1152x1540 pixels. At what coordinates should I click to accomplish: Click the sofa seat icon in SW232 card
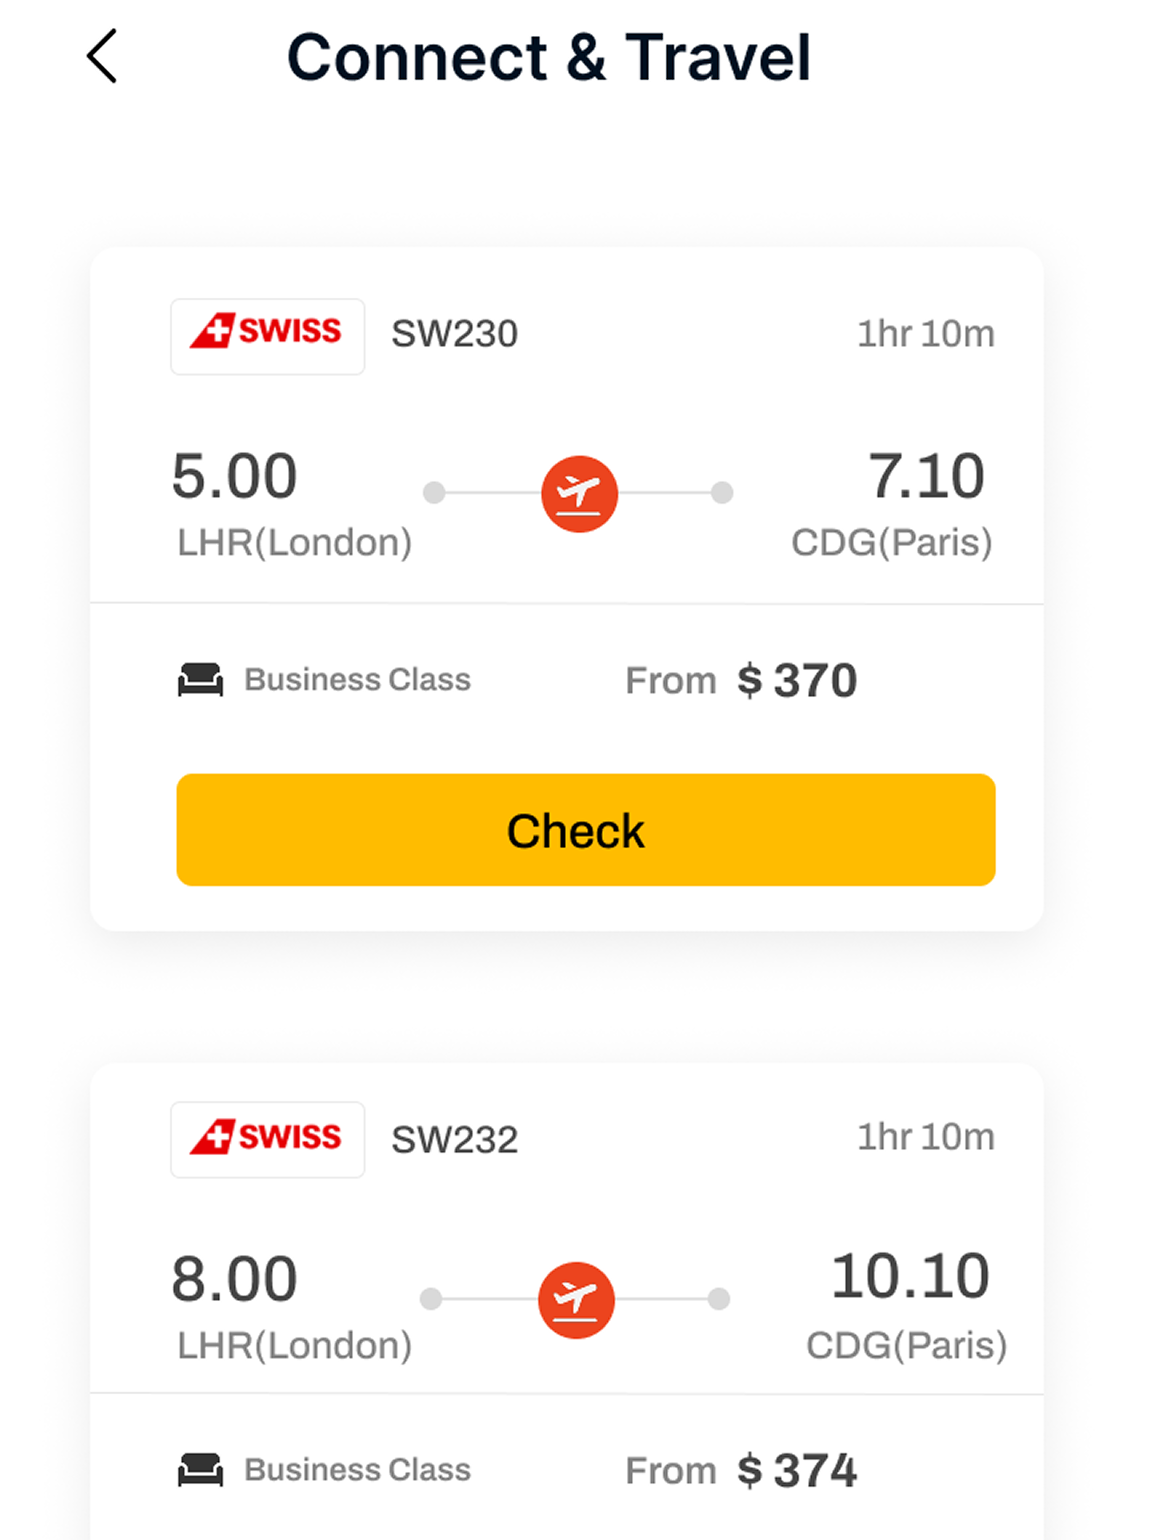coord(200,1470)
